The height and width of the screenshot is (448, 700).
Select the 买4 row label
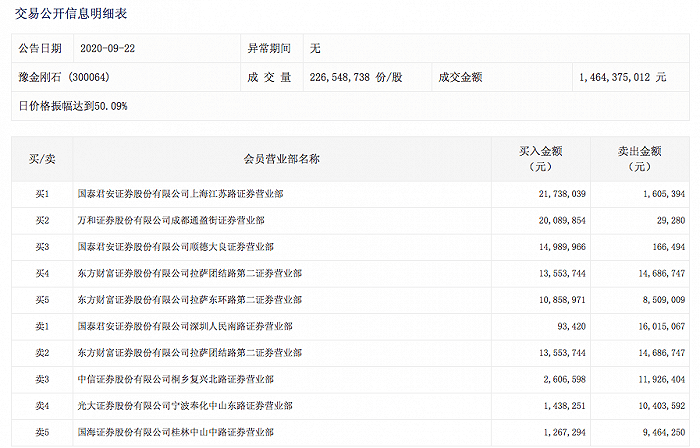(x=42, y=274)
